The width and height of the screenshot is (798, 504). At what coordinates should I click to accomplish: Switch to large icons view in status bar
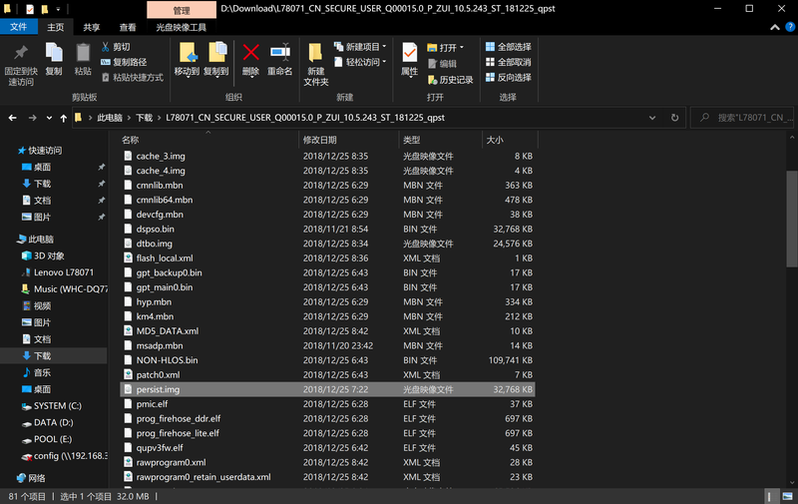click(x=787, y=496)
